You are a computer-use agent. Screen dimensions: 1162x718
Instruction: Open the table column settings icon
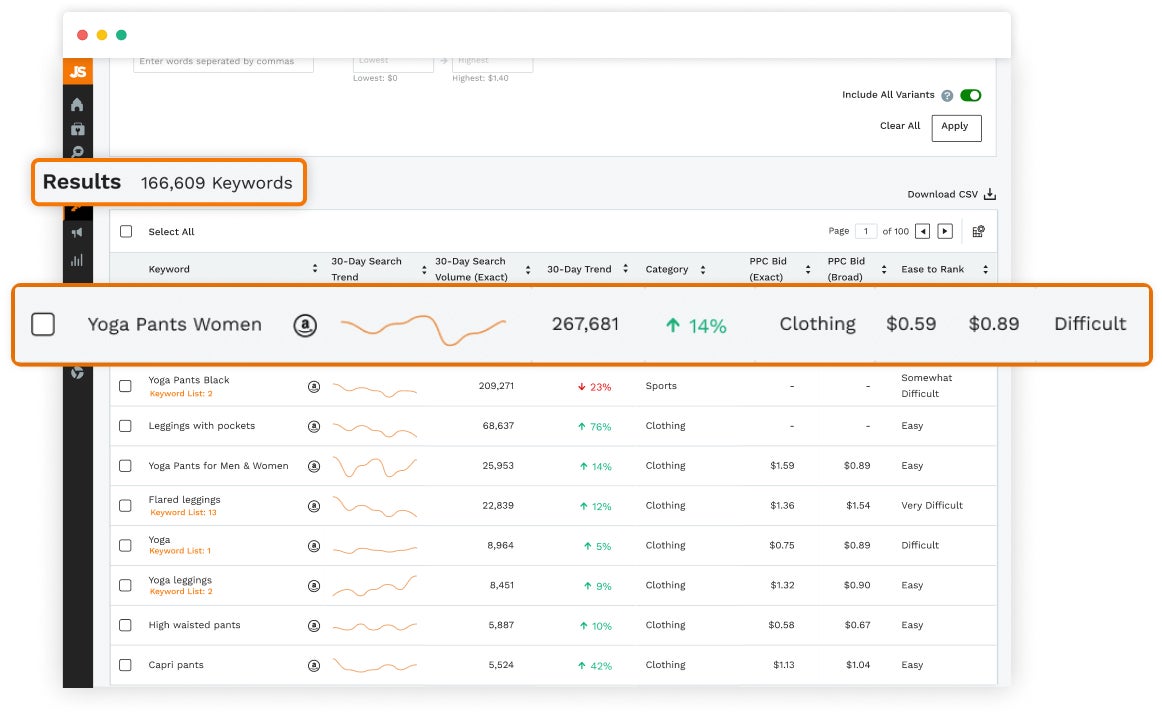[x=978, y=231]
